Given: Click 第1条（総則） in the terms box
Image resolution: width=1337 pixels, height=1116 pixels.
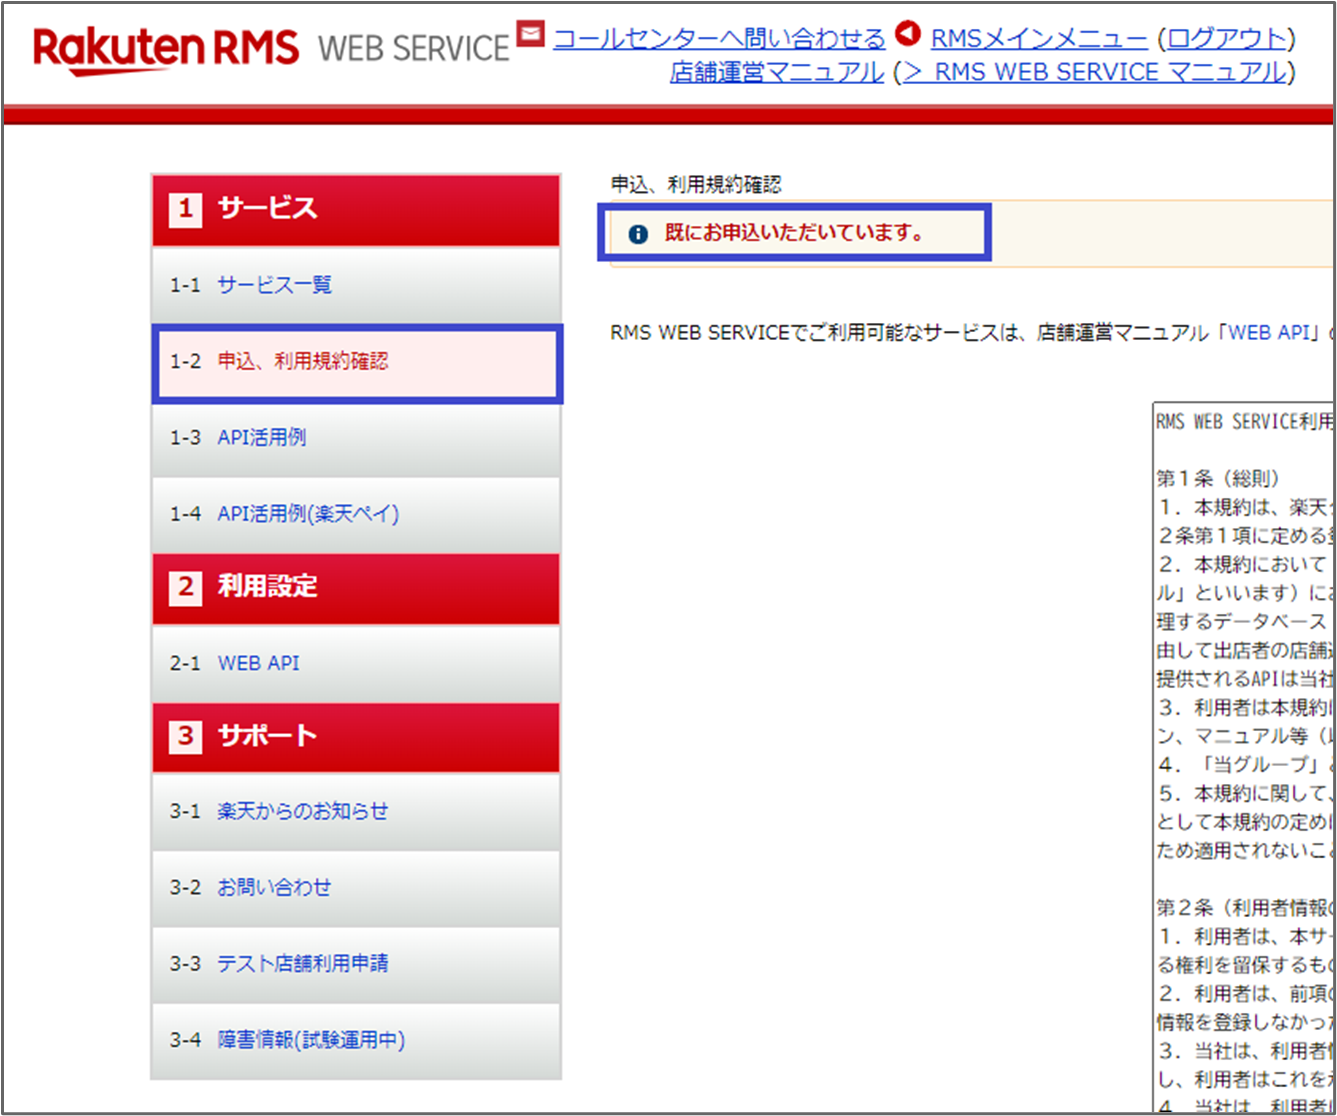Looking at the screenshot, I should coord(1218,478).
